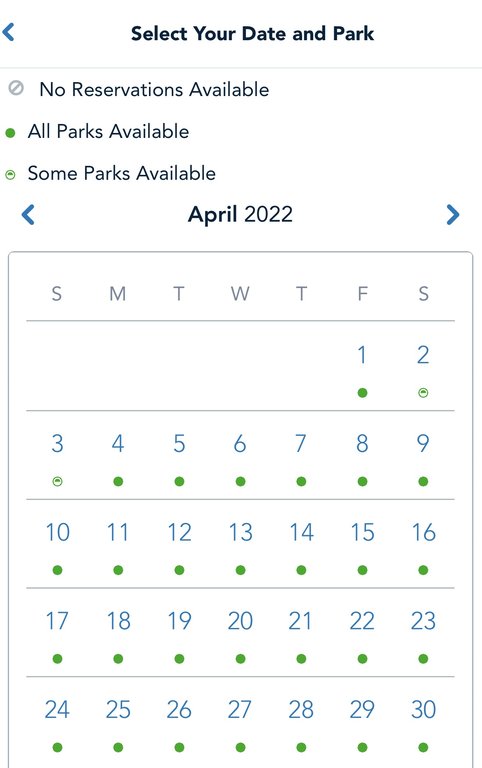Select April 27 on the calendar
482x768 pixels.
click(x=240, y=710)
